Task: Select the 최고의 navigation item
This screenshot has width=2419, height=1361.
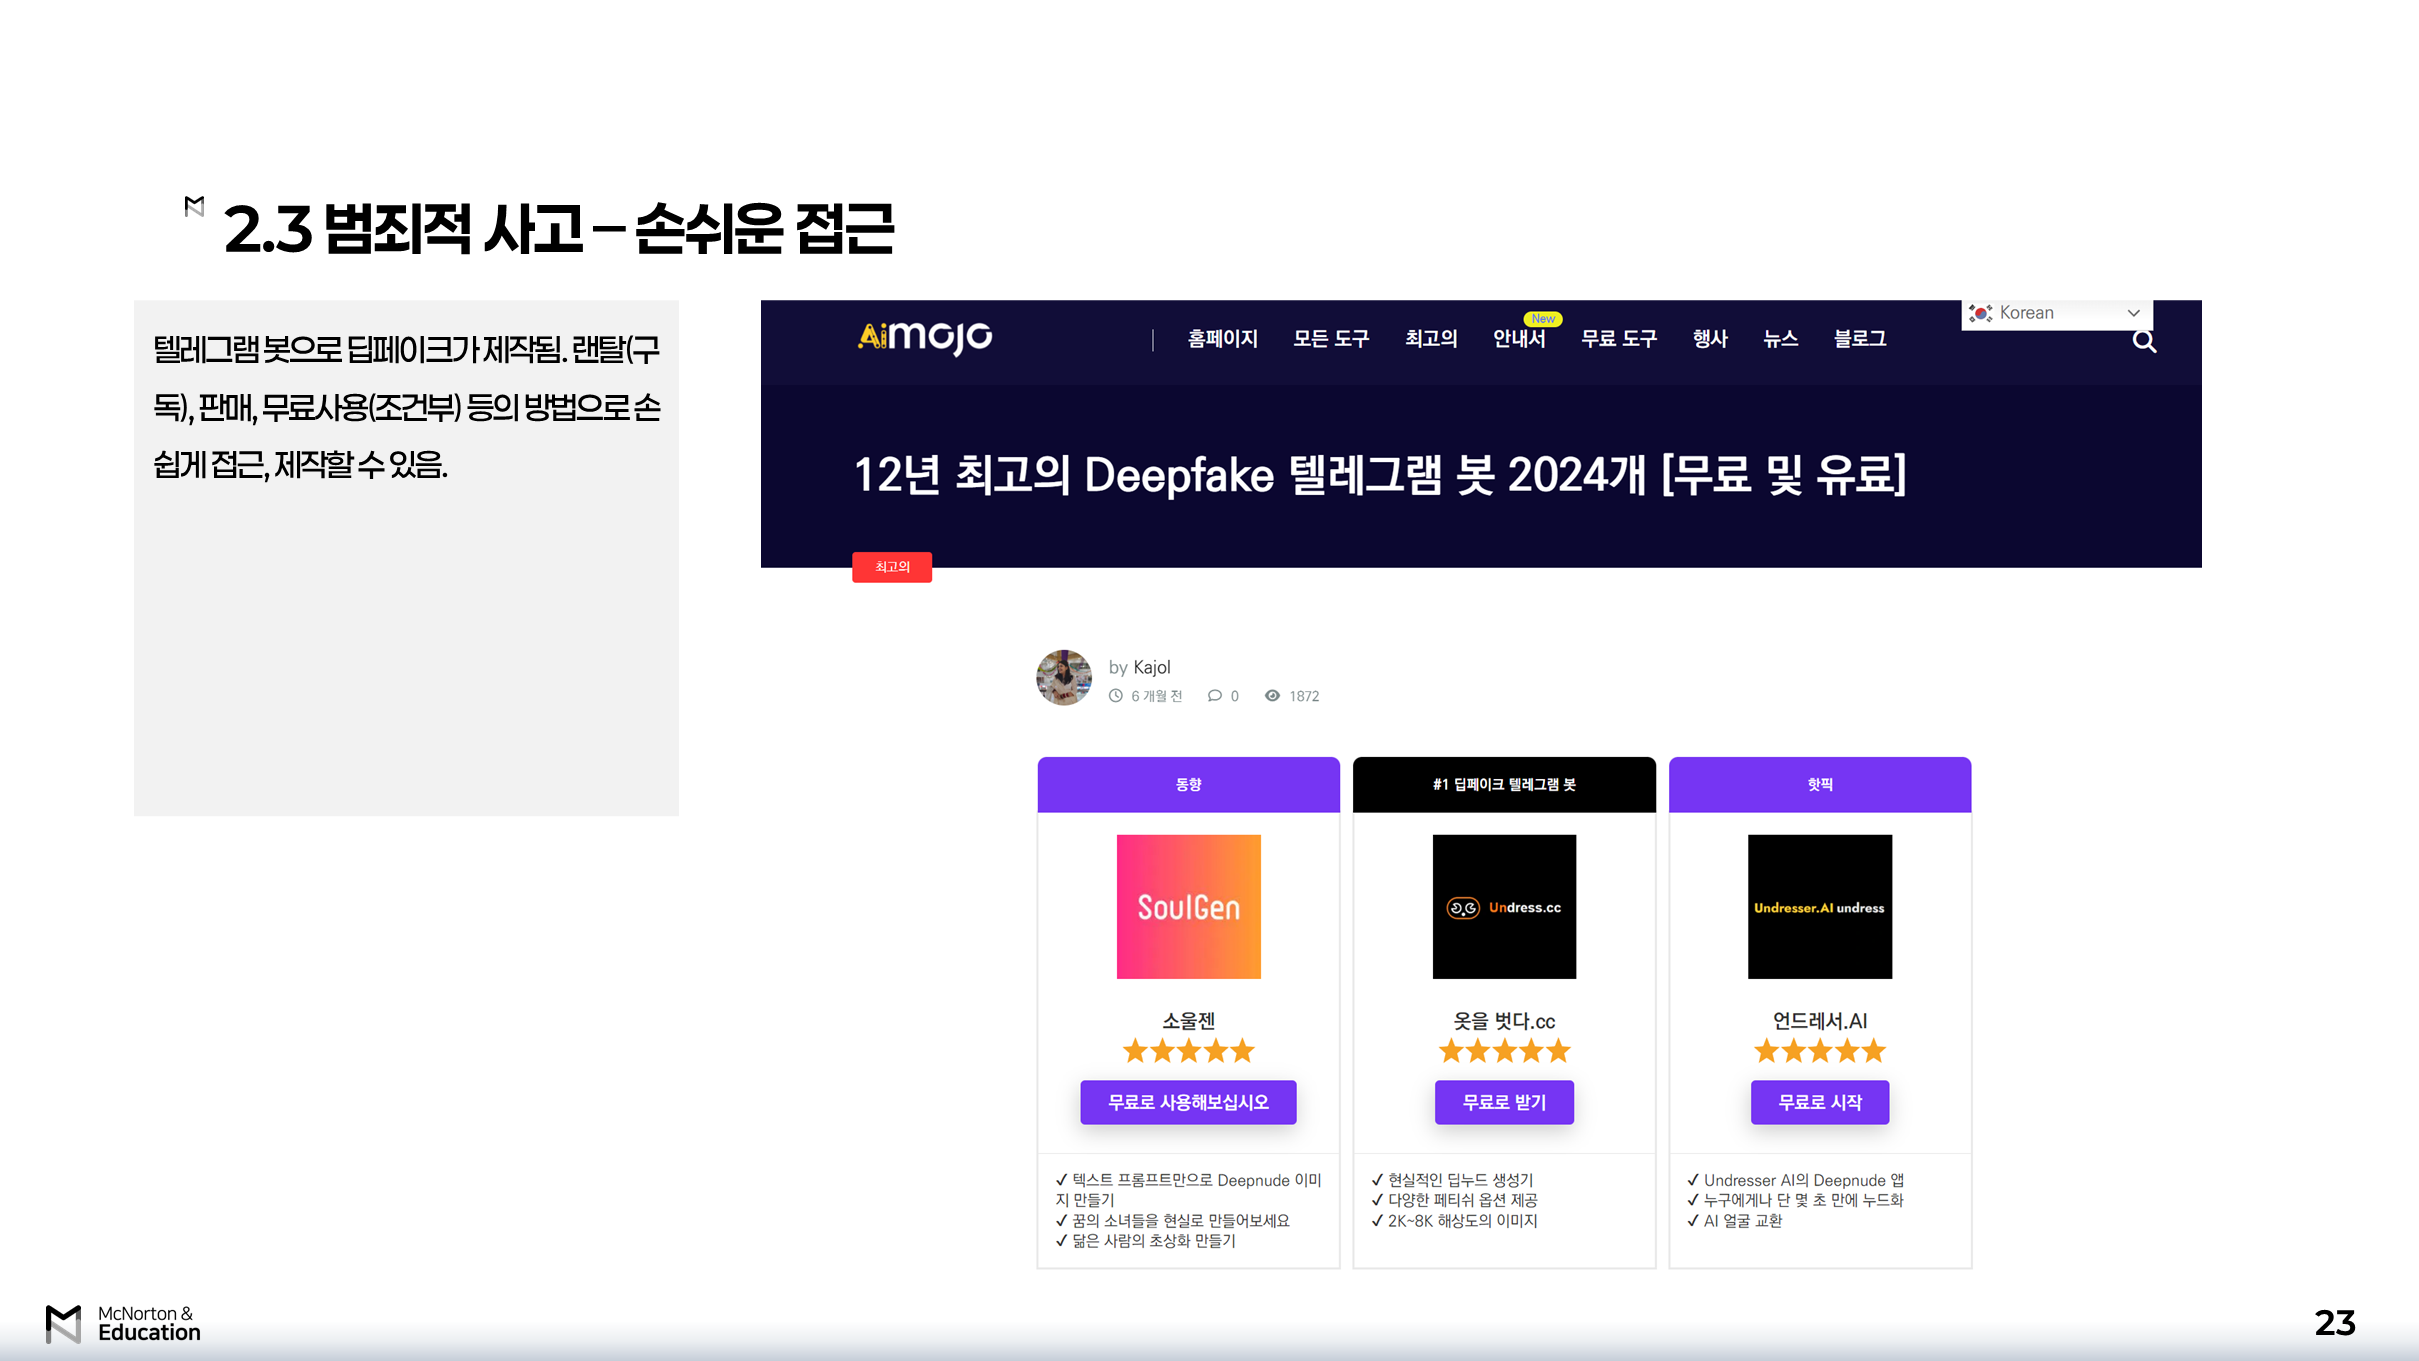Action: click(x=1431, y=339)
